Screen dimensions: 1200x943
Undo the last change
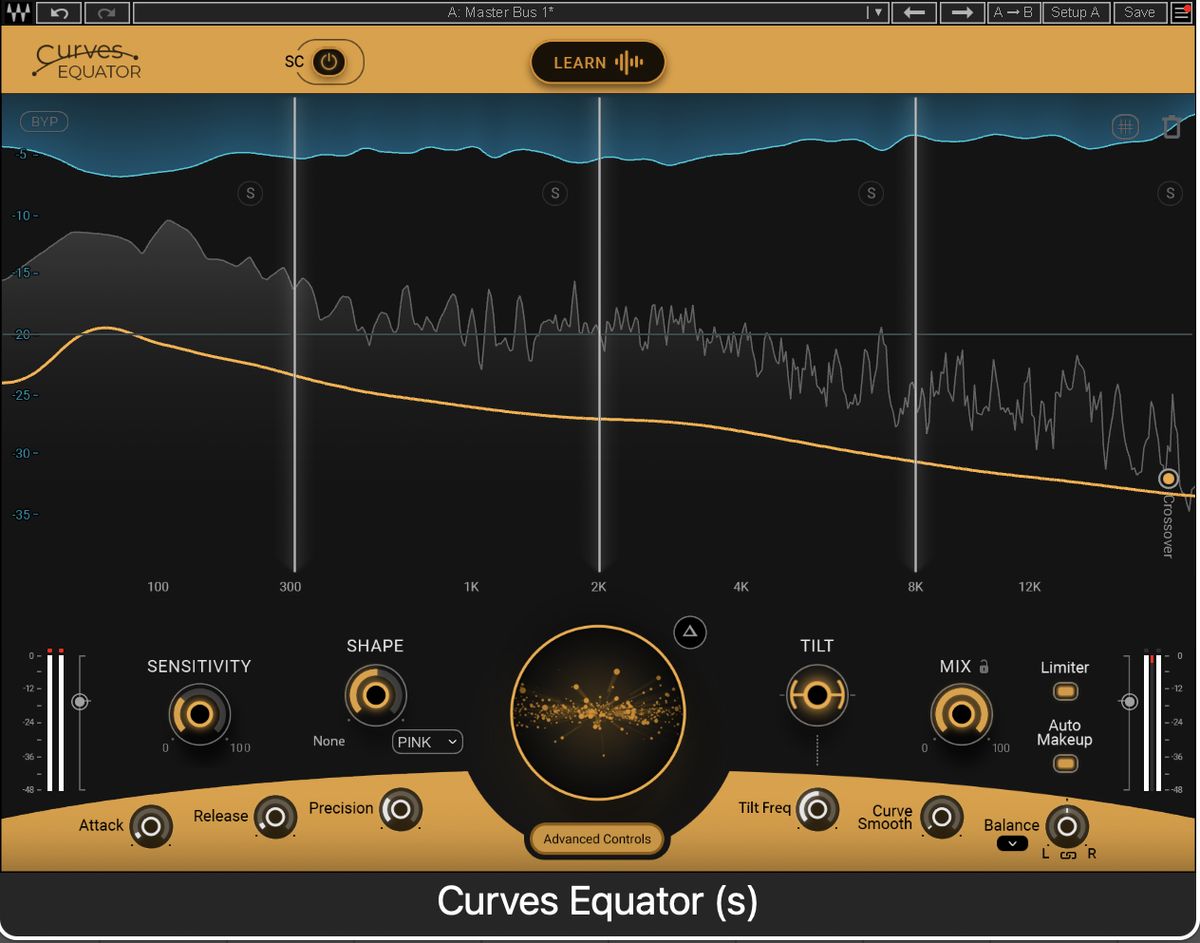click(x=59, y=12)
